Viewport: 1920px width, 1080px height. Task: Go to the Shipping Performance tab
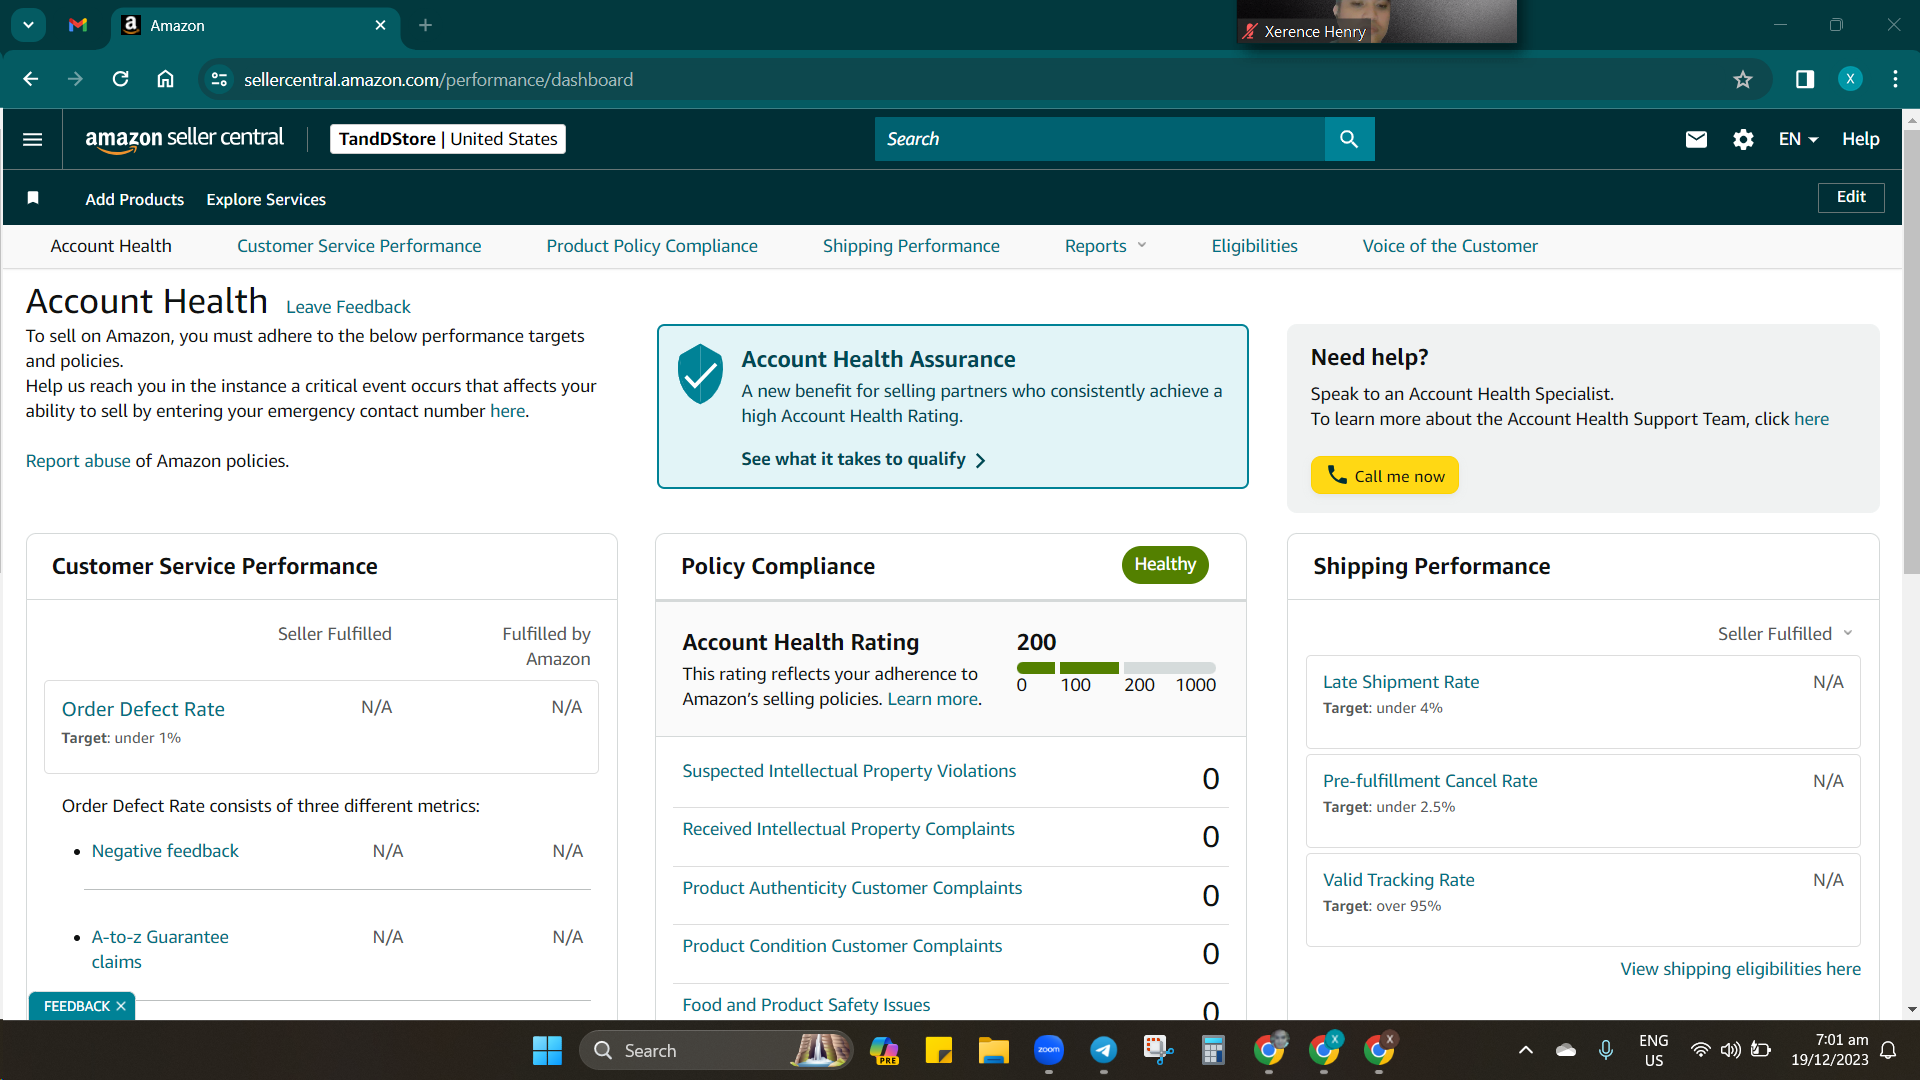(911, 246)
